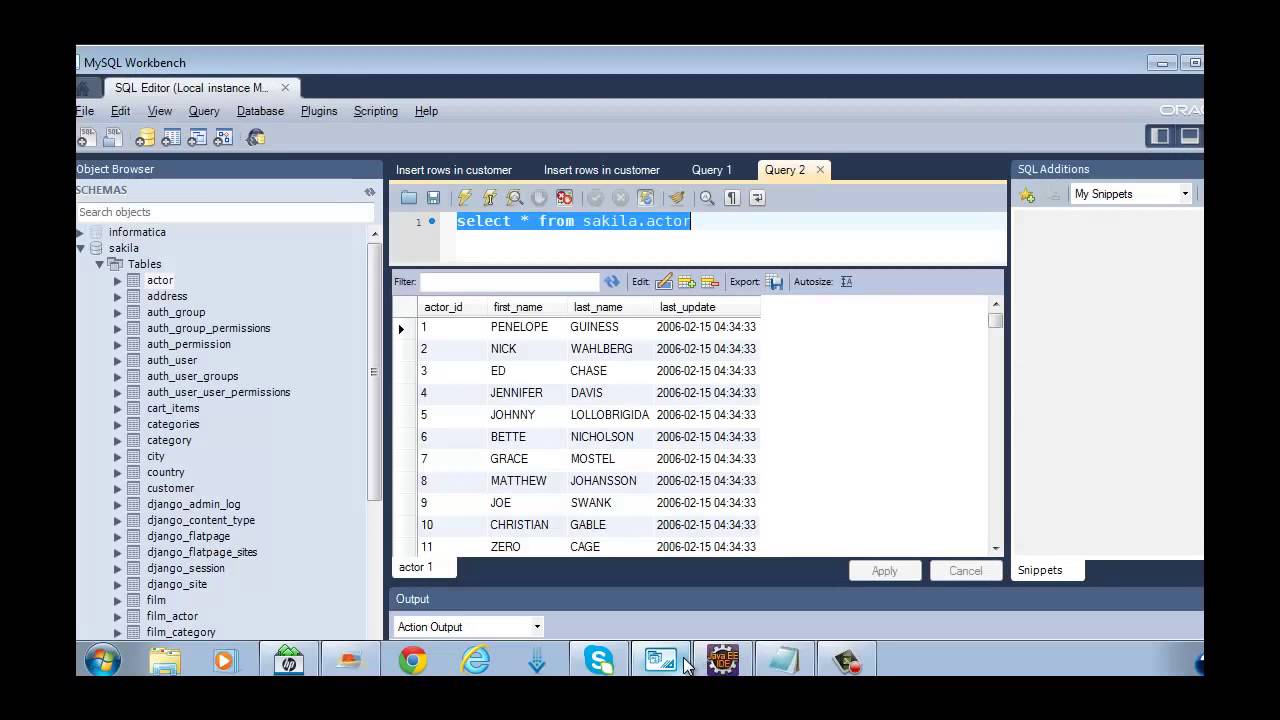Collapse the sakila schema

click(80, 248)
